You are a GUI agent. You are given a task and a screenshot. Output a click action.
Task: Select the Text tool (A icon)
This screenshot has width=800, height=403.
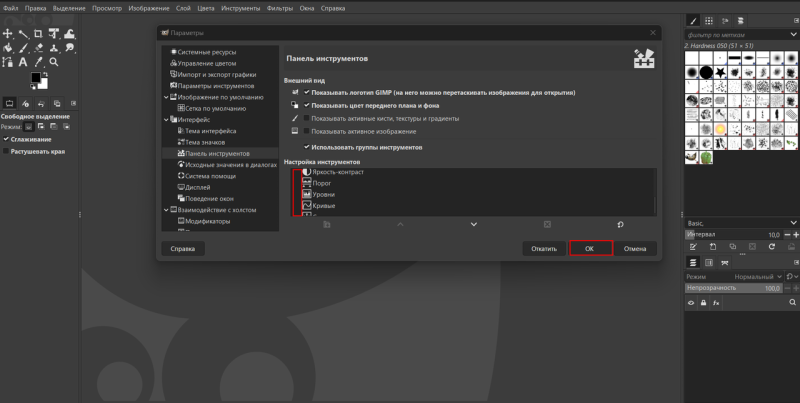point(23,62)
